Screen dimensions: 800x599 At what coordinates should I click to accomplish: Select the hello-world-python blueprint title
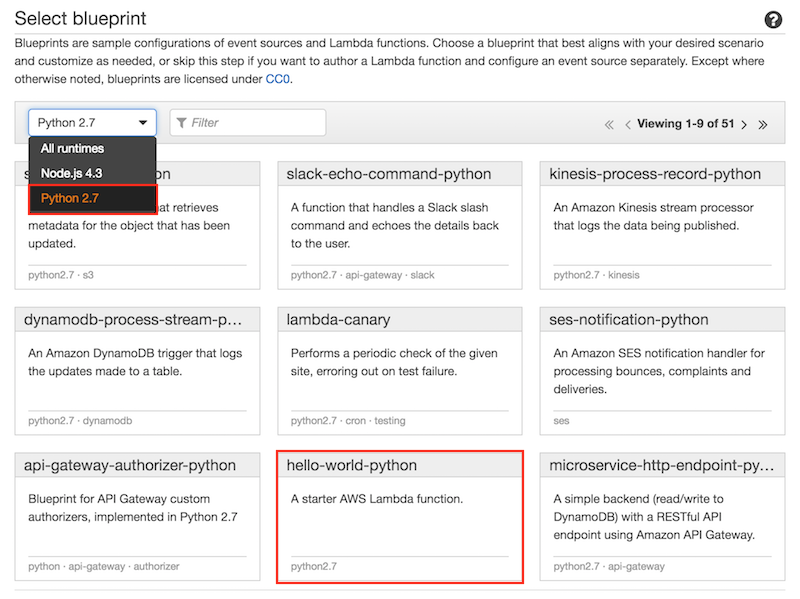pos(352,465)
